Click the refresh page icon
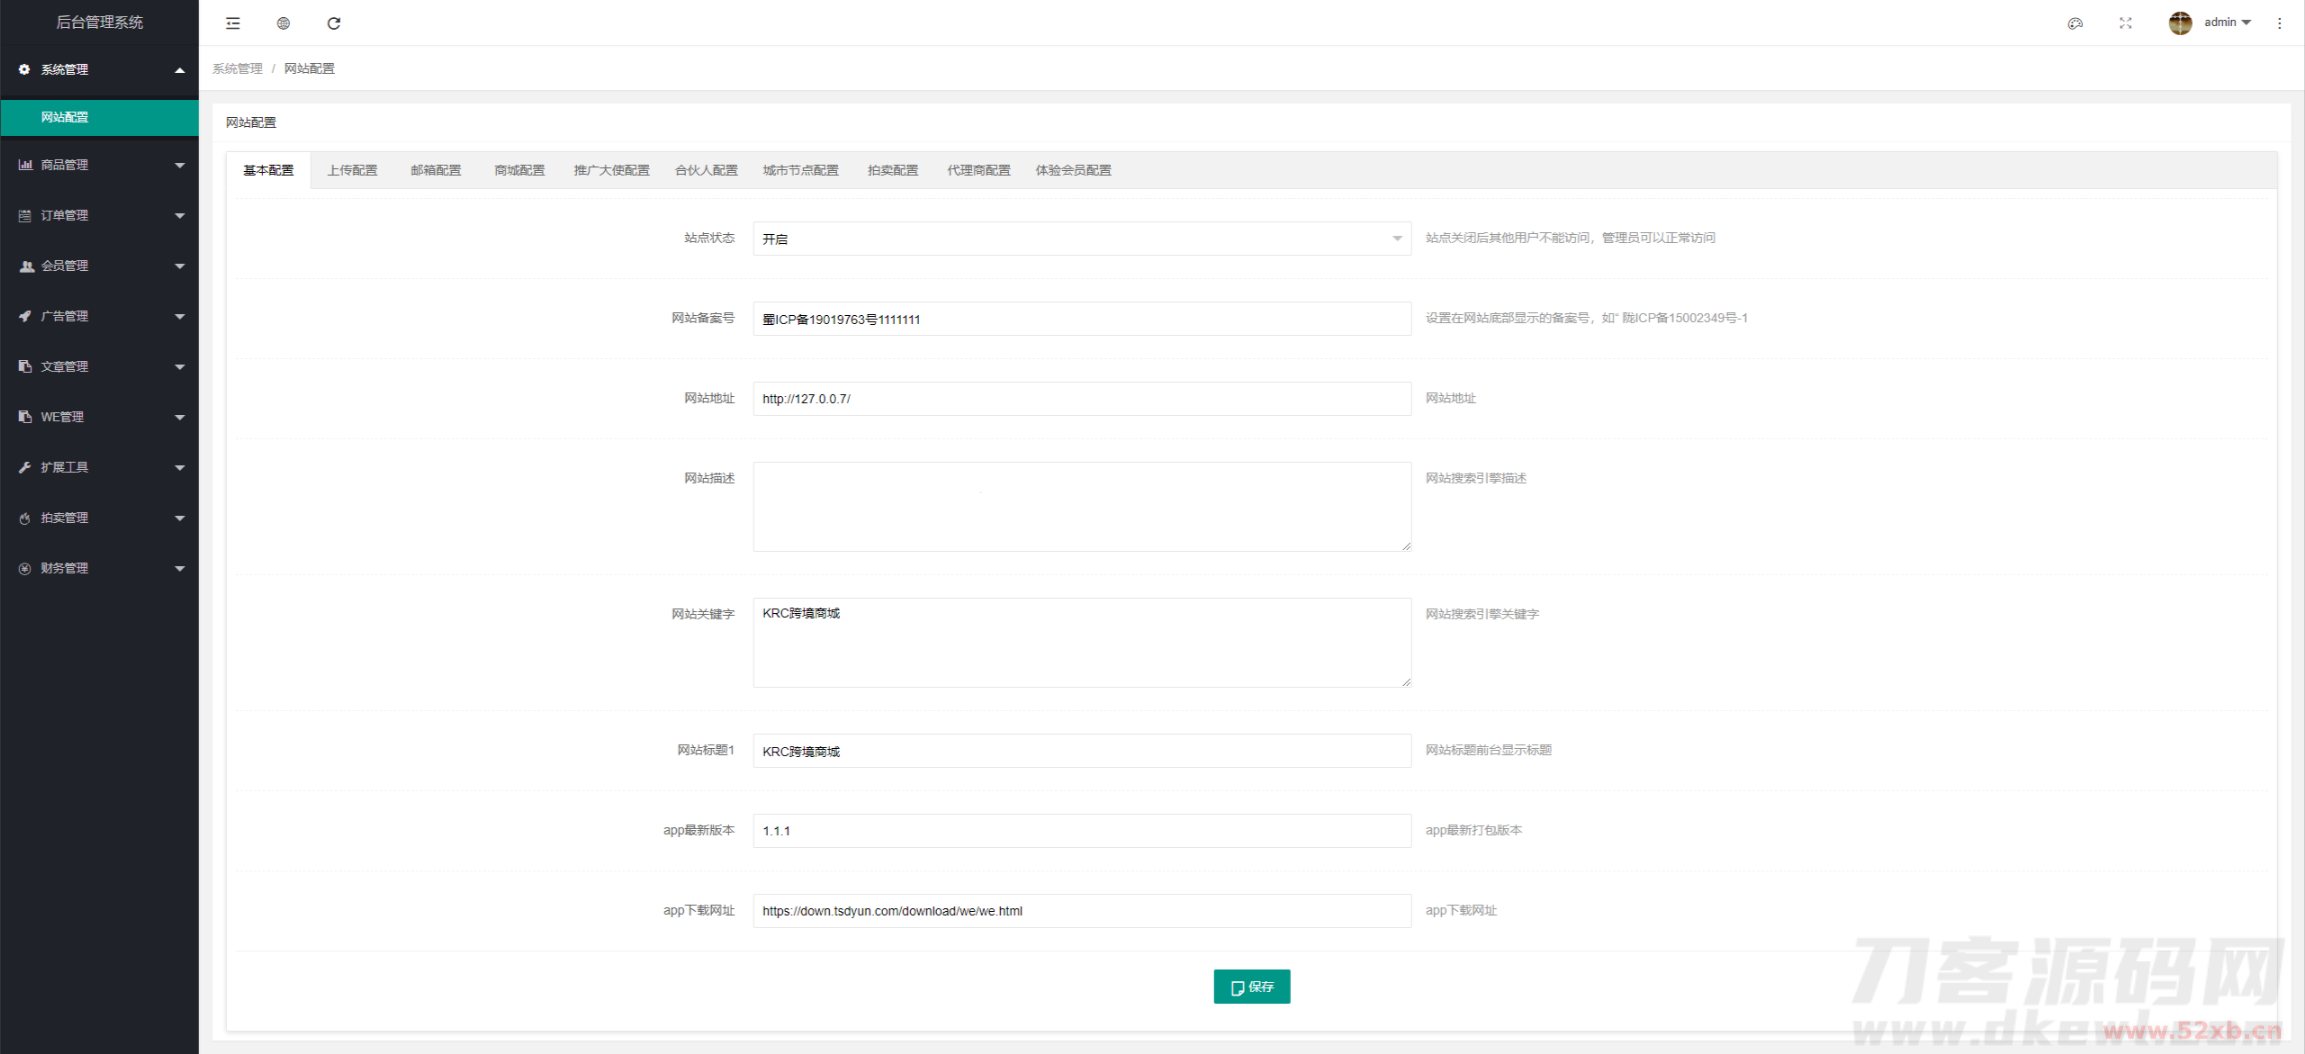 coord(334,23)
